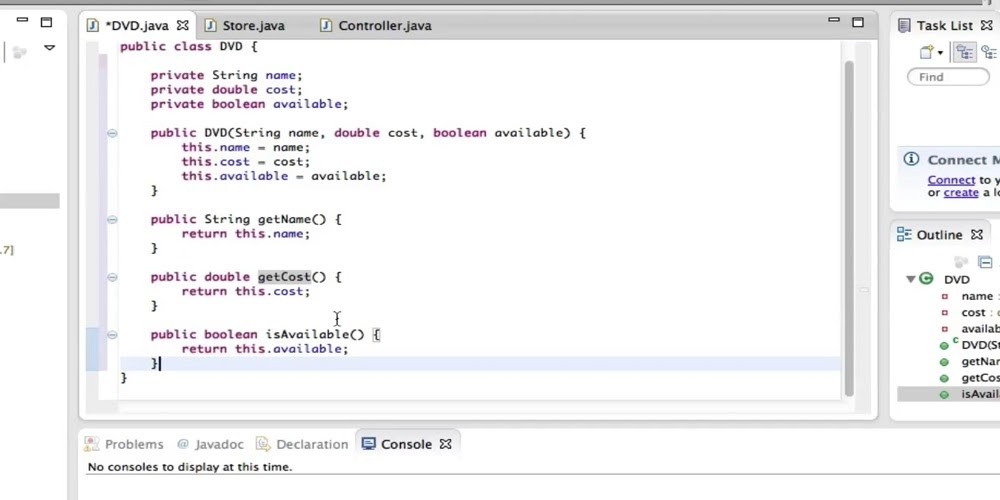Close the DVD.java editor tab
Screen dimensions: 1000x500
(182, 25)
